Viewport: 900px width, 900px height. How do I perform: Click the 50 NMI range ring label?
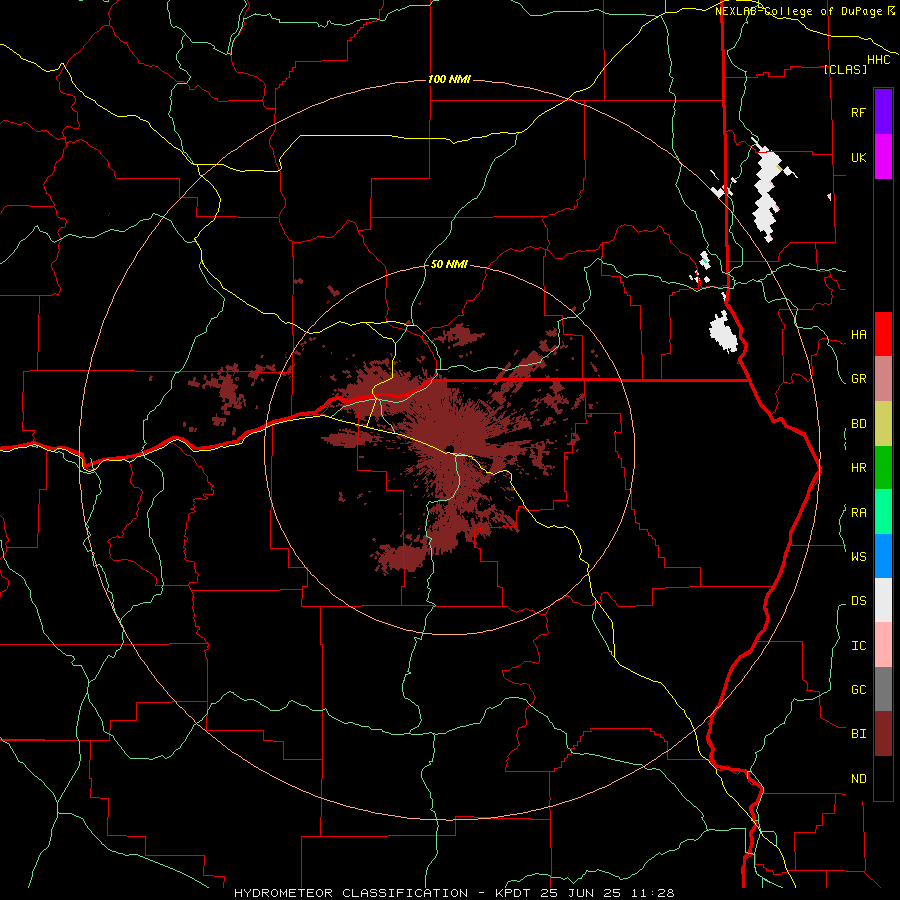click(449, 264)
